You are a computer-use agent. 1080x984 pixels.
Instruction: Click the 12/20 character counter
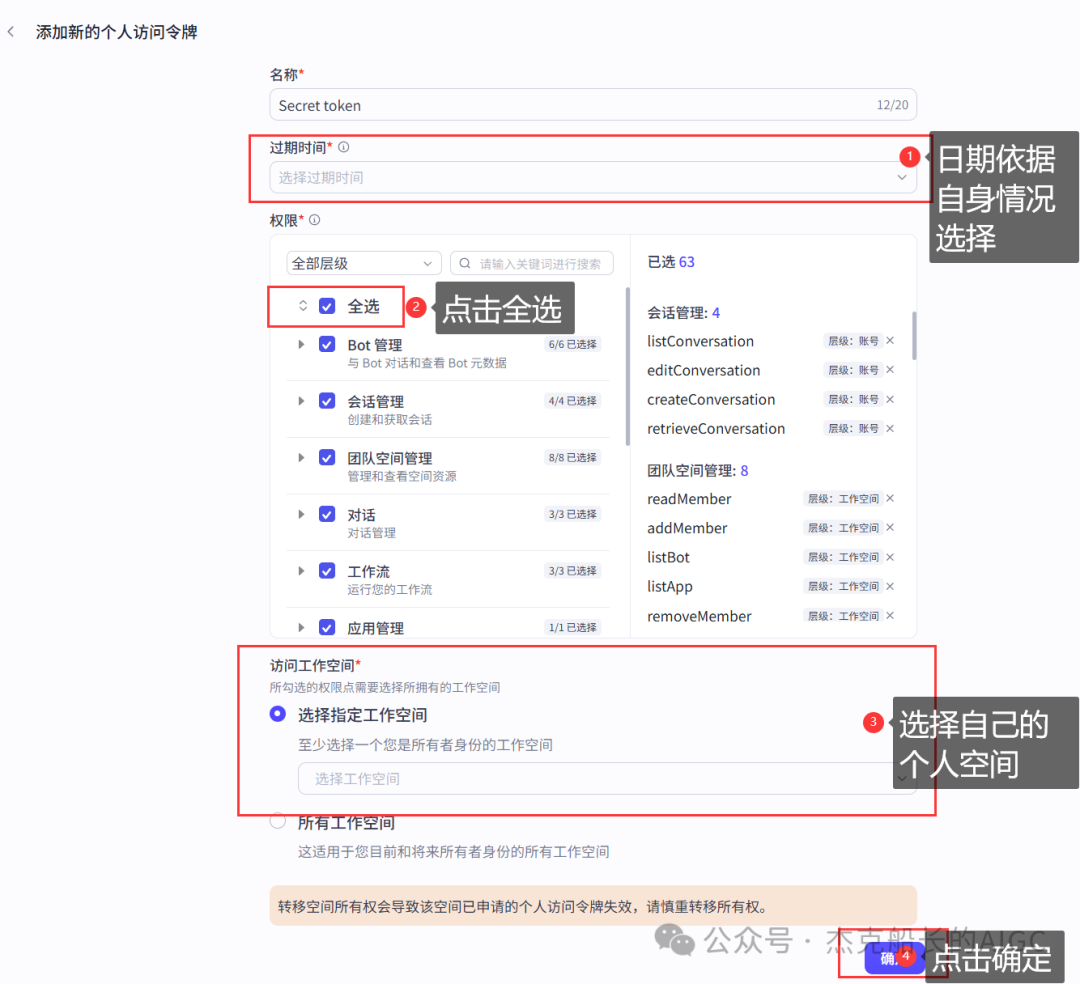pos(892,105)
